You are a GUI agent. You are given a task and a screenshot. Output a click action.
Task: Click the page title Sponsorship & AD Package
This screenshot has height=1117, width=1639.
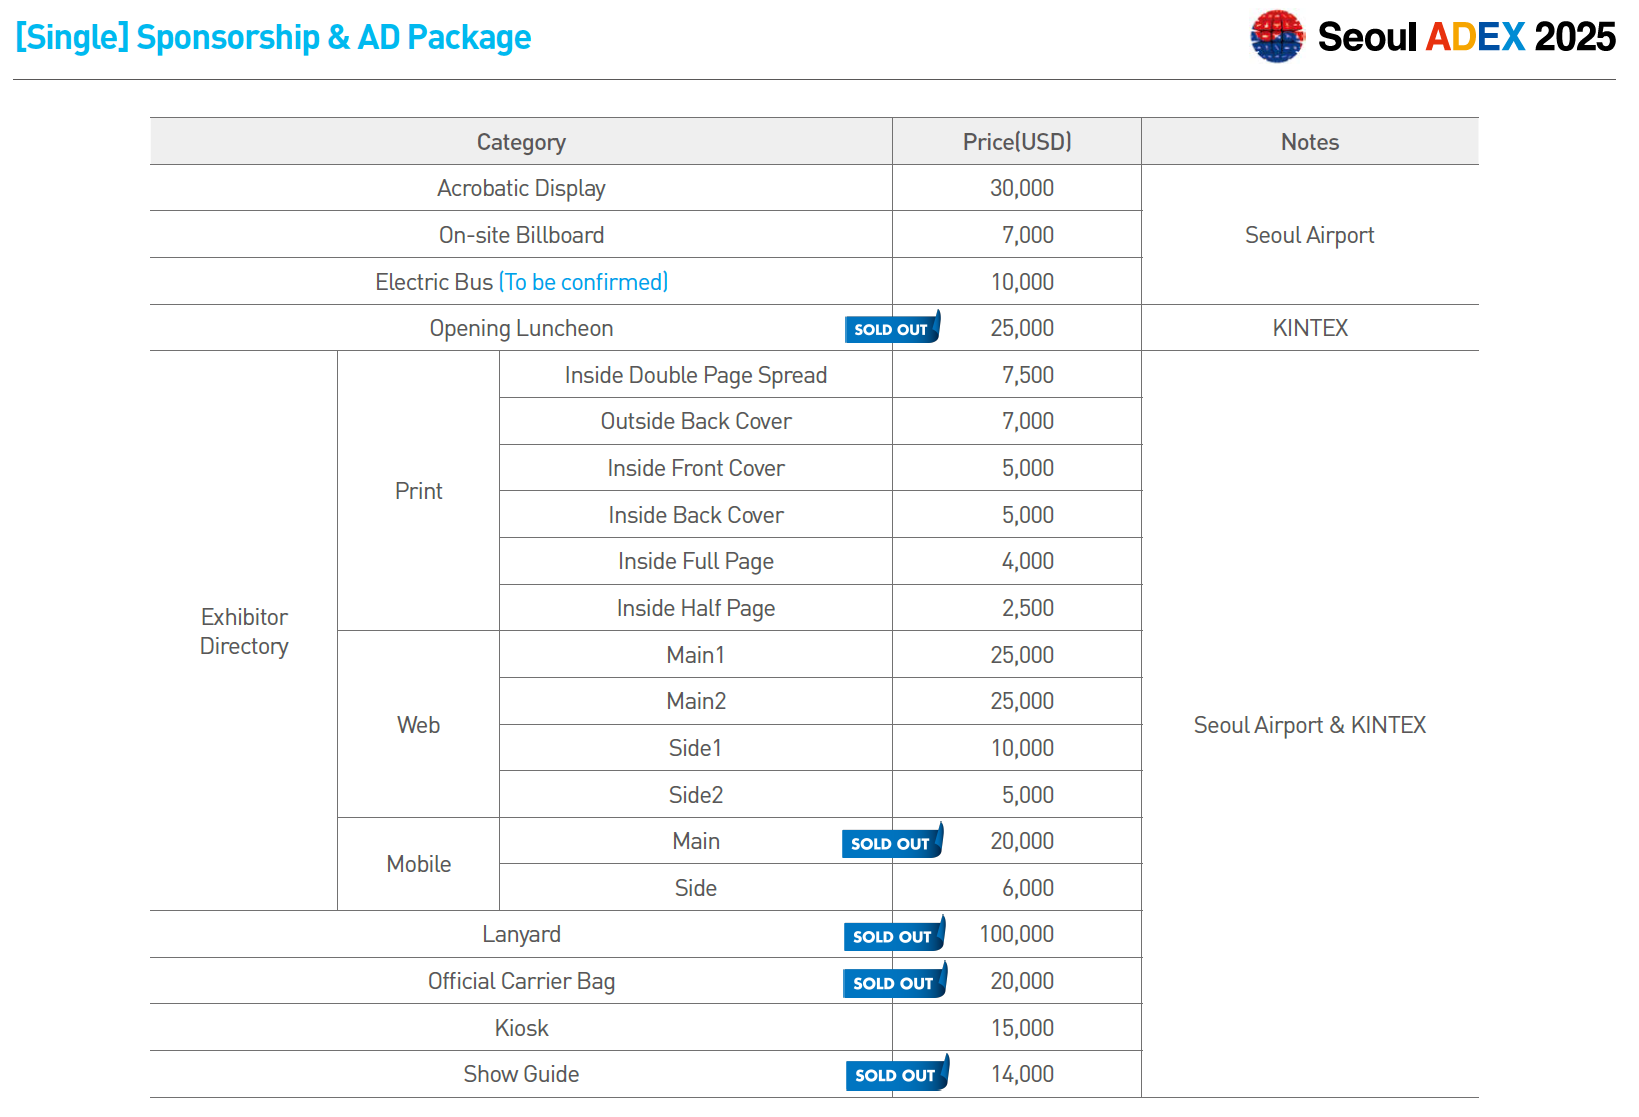pos(273,37)
